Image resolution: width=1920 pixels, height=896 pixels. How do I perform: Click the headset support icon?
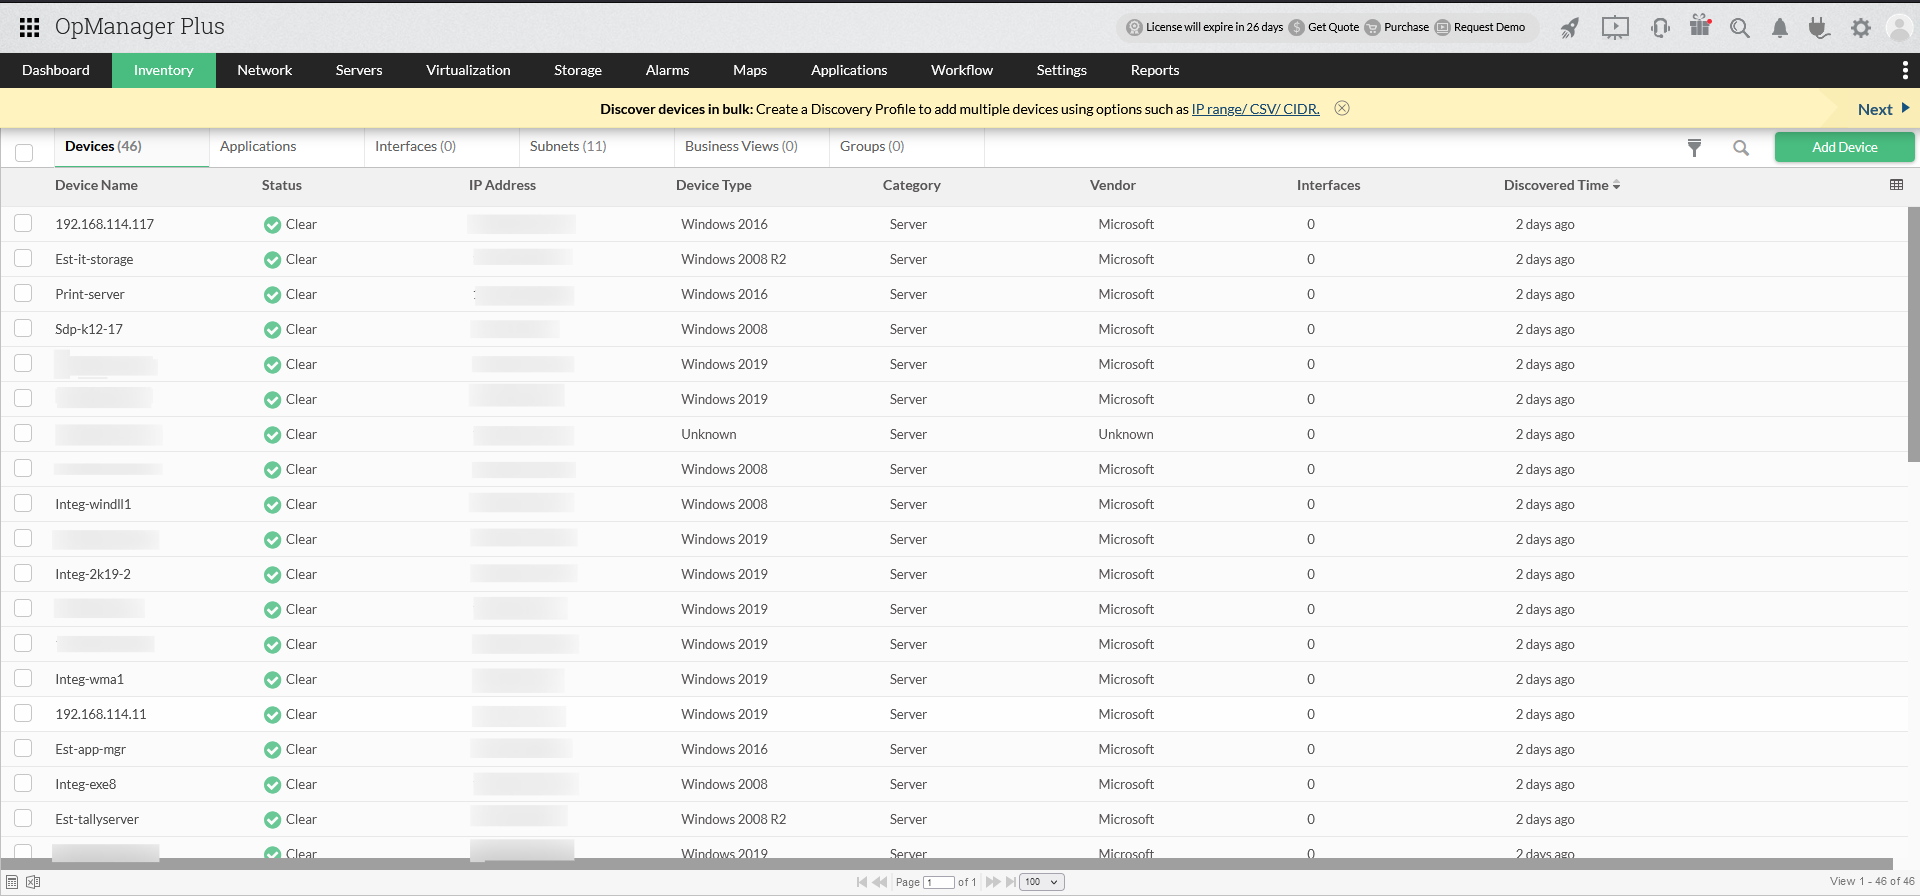click(1660, 28)
